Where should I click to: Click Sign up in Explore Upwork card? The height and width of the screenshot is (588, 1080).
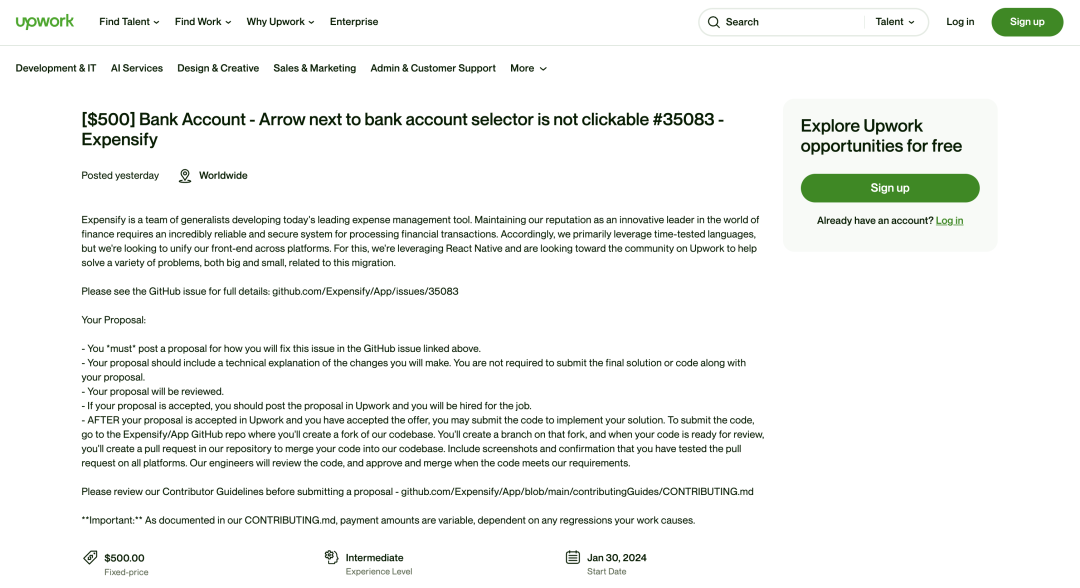[x=889, y=188]
